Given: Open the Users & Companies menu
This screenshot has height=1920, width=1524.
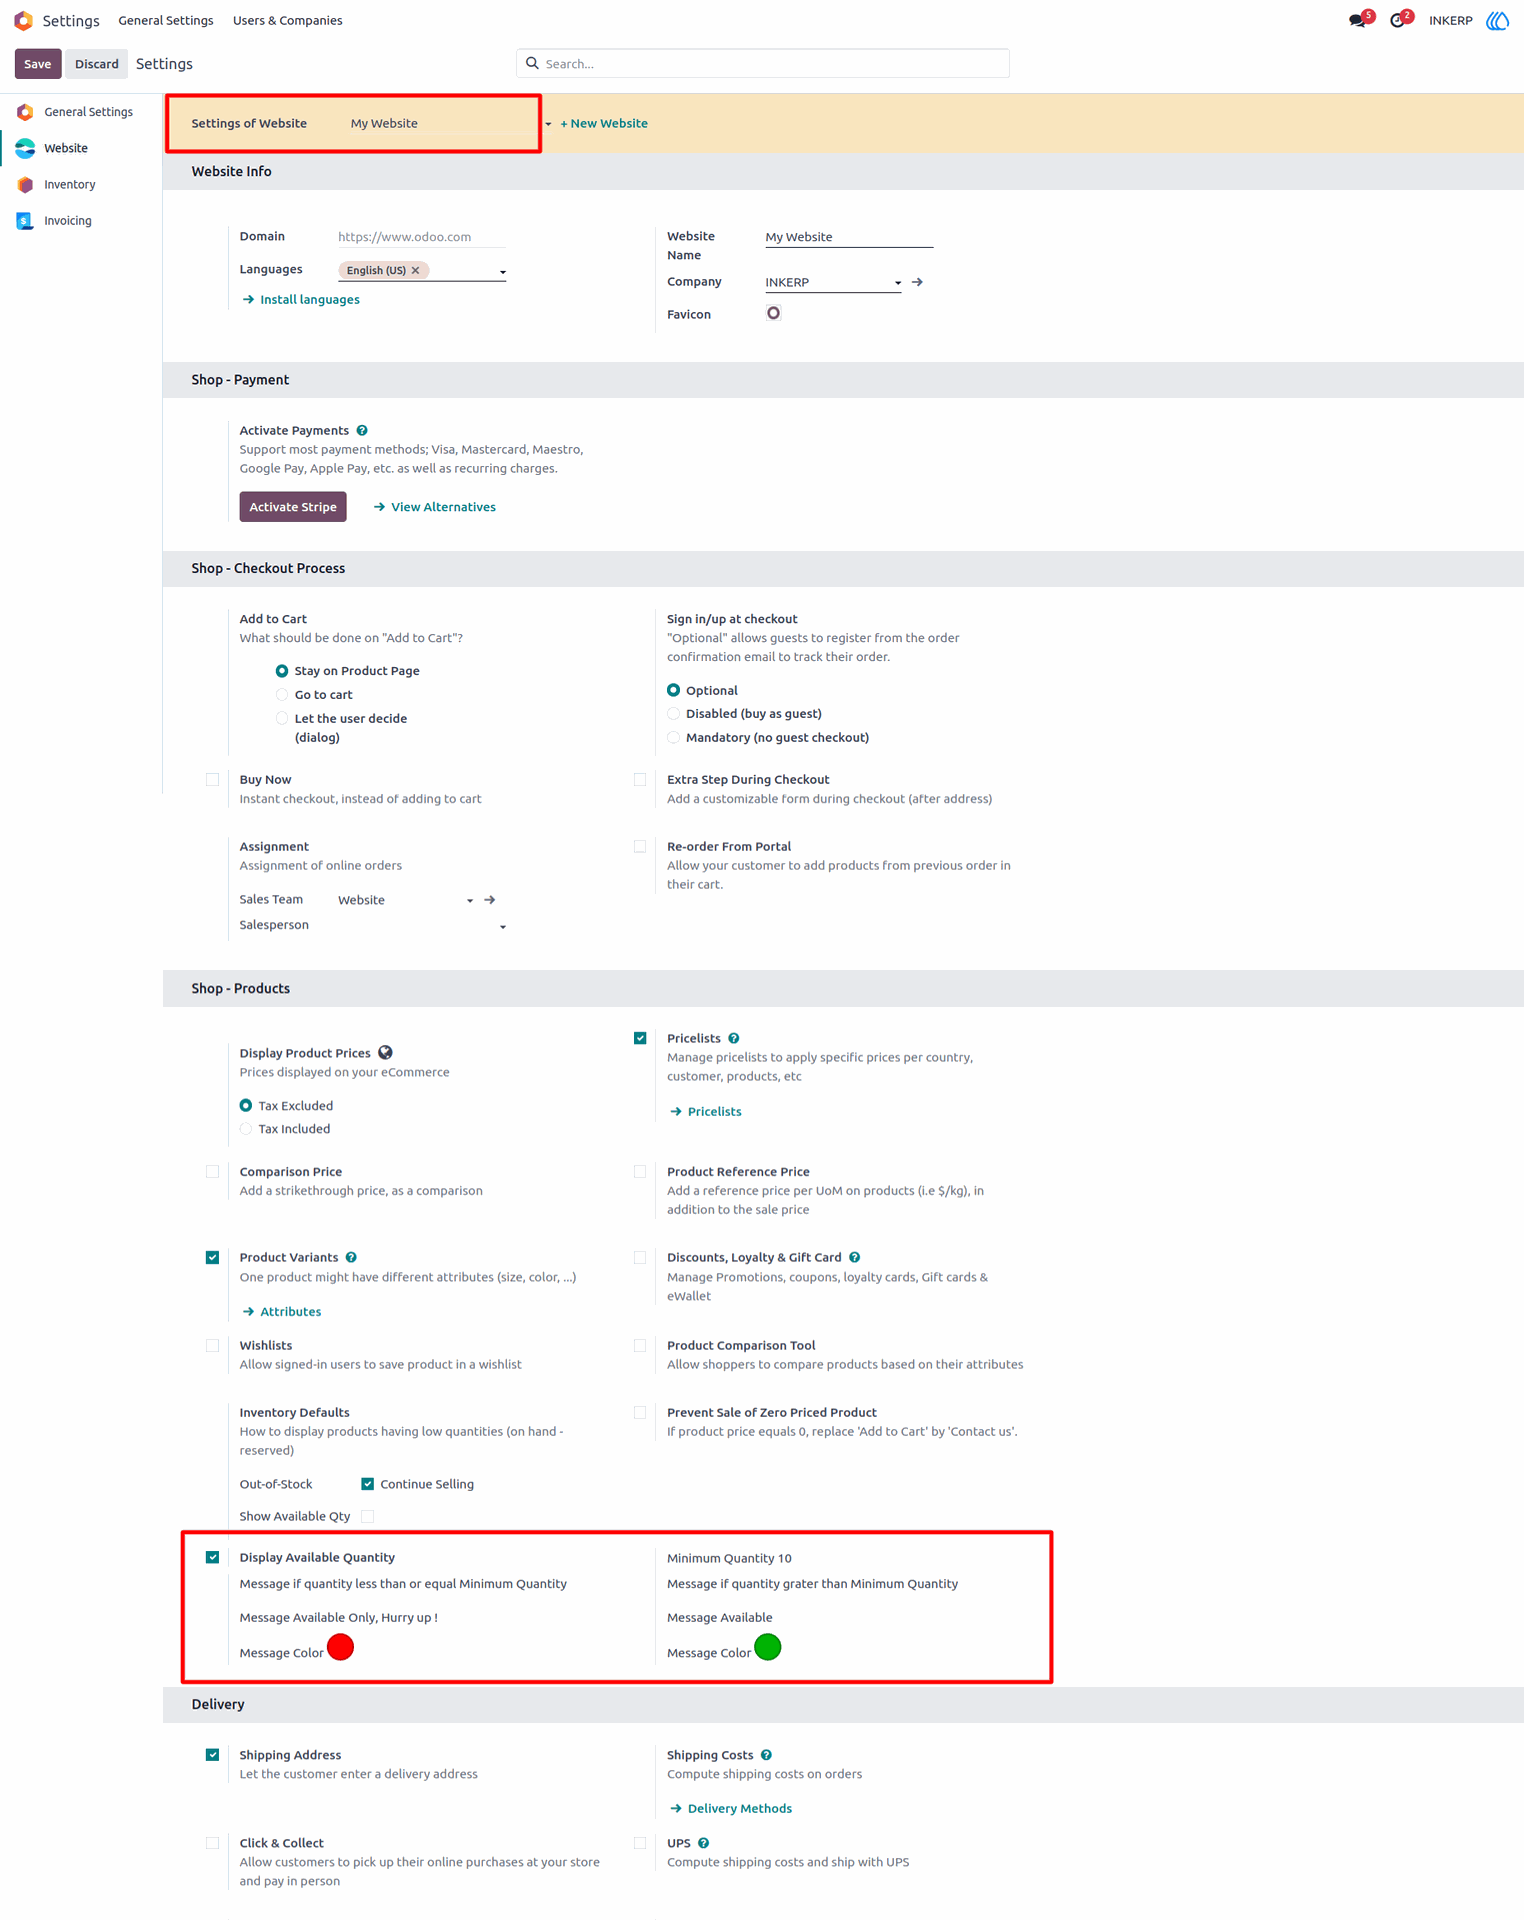Looking at the screenshot, I should [x=288, y=20].
